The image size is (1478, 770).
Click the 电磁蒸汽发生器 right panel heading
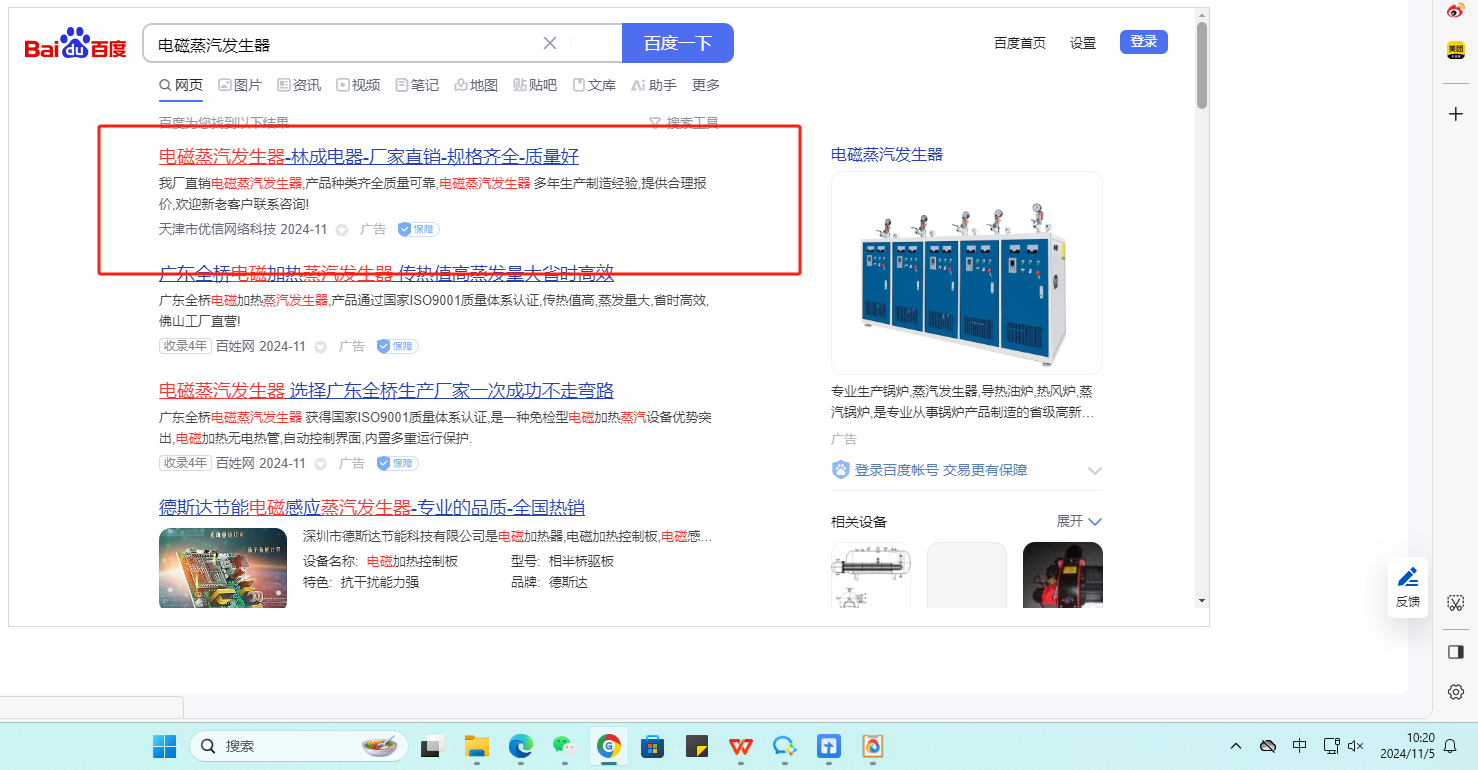(887, 154)
